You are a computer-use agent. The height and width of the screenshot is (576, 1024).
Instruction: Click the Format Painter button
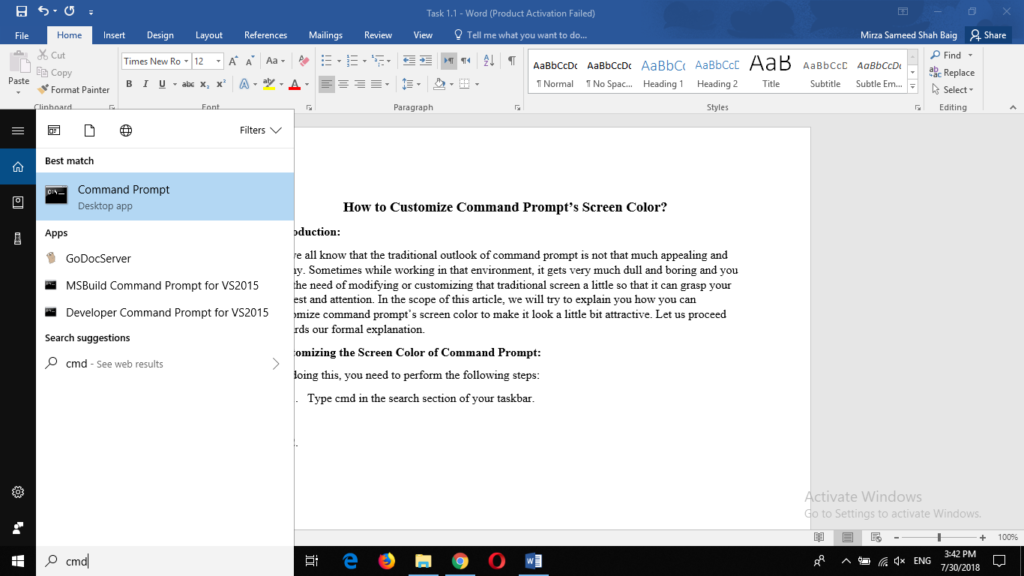74,89
